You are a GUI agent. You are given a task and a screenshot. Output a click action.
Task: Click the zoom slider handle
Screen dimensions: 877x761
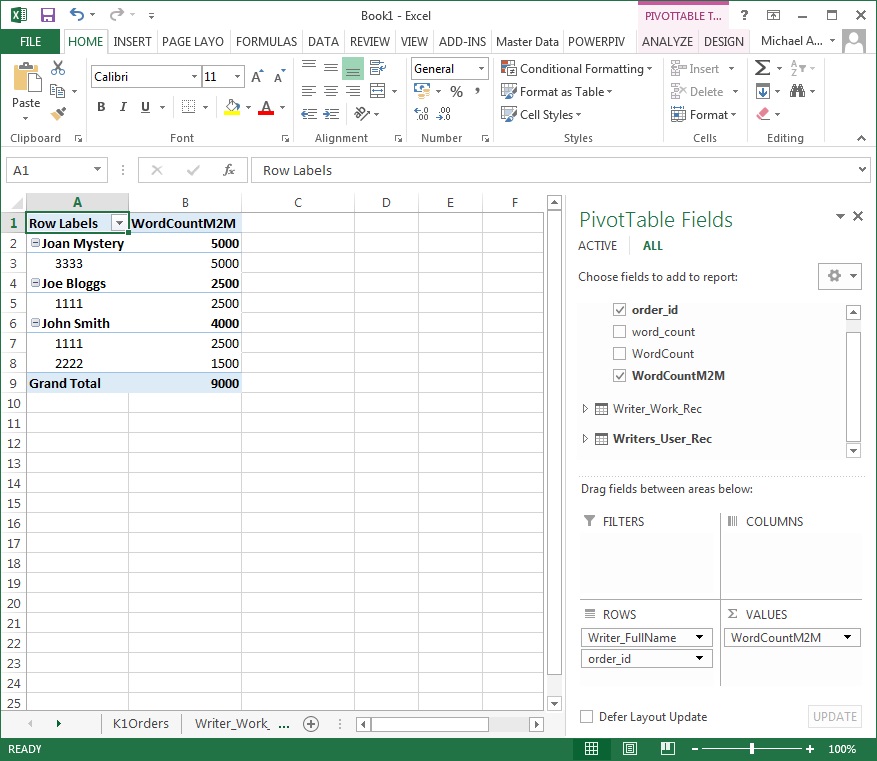click(752, 748)
